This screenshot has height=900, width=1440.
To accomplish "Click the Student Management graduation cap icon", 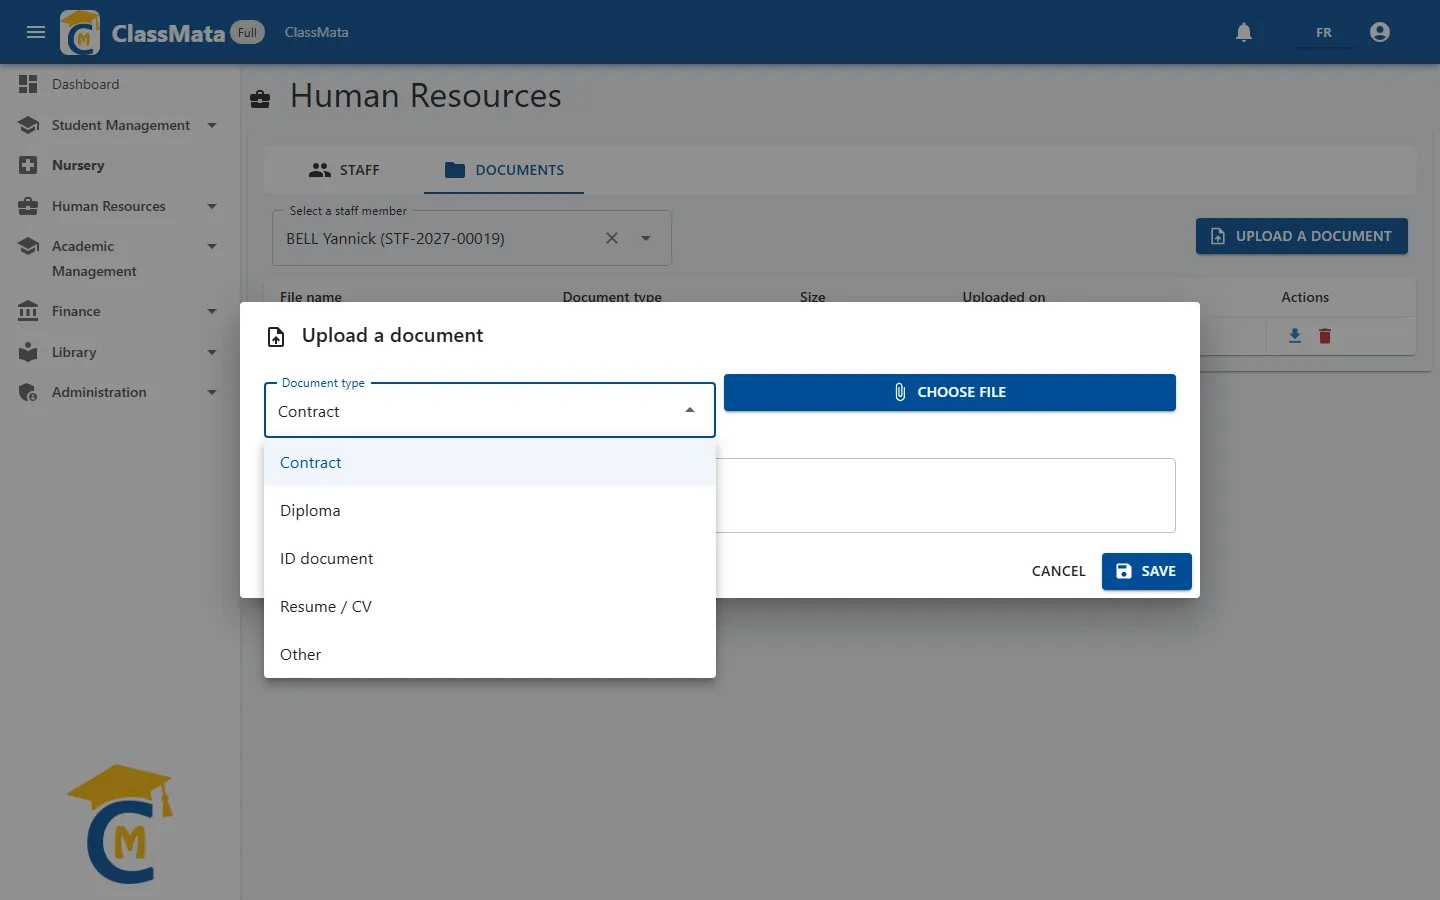I will point(28,125).
